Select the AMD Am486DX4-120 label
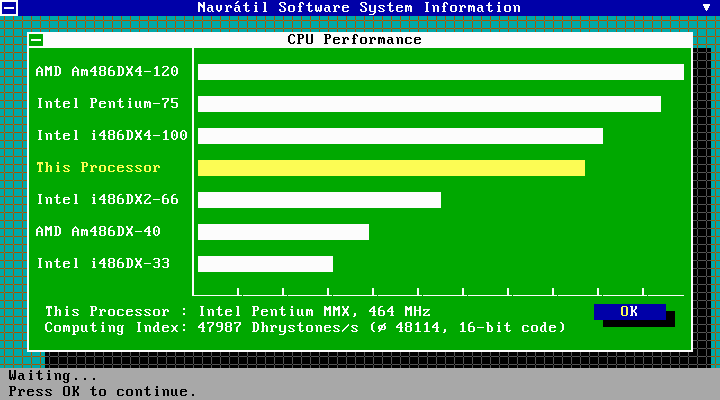Viewport: 720px width, 400px height. (107, 71)
